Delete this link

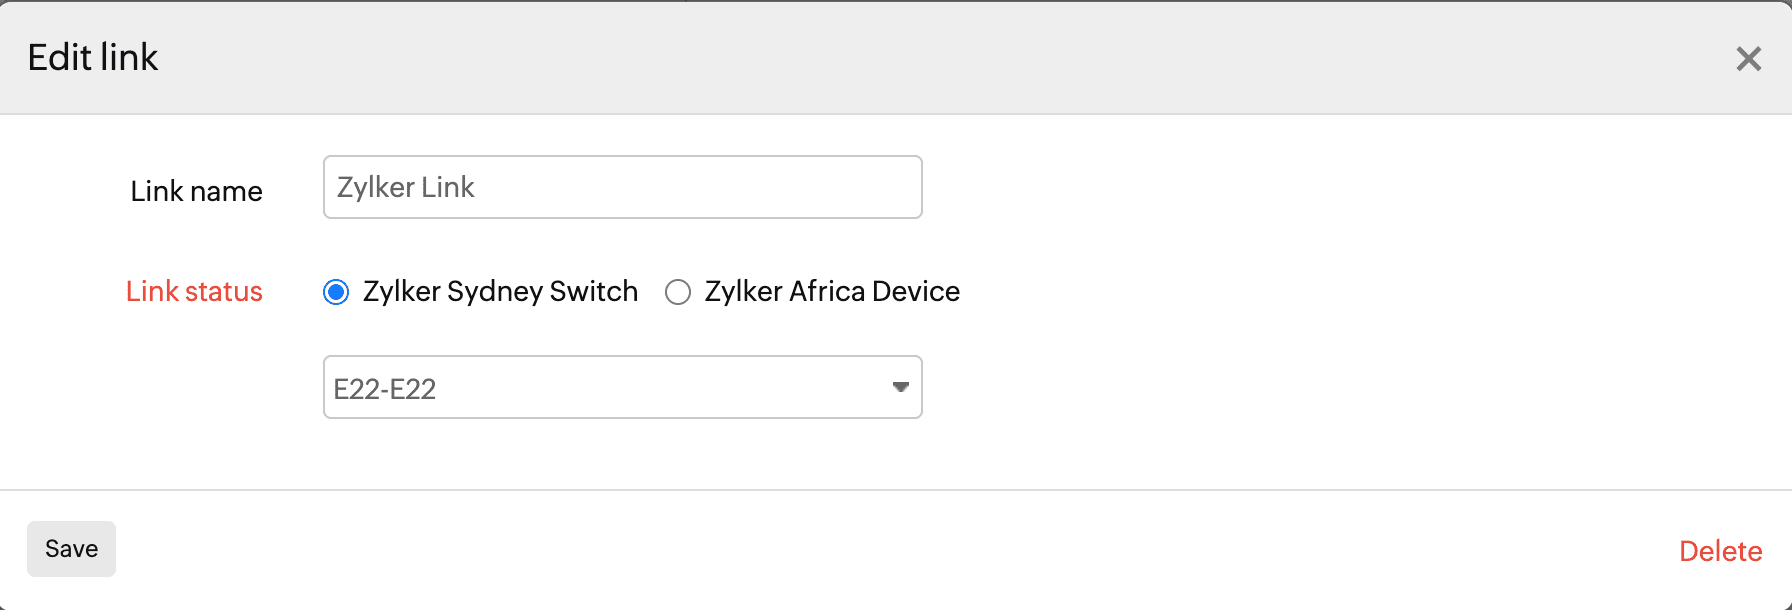1720,551
